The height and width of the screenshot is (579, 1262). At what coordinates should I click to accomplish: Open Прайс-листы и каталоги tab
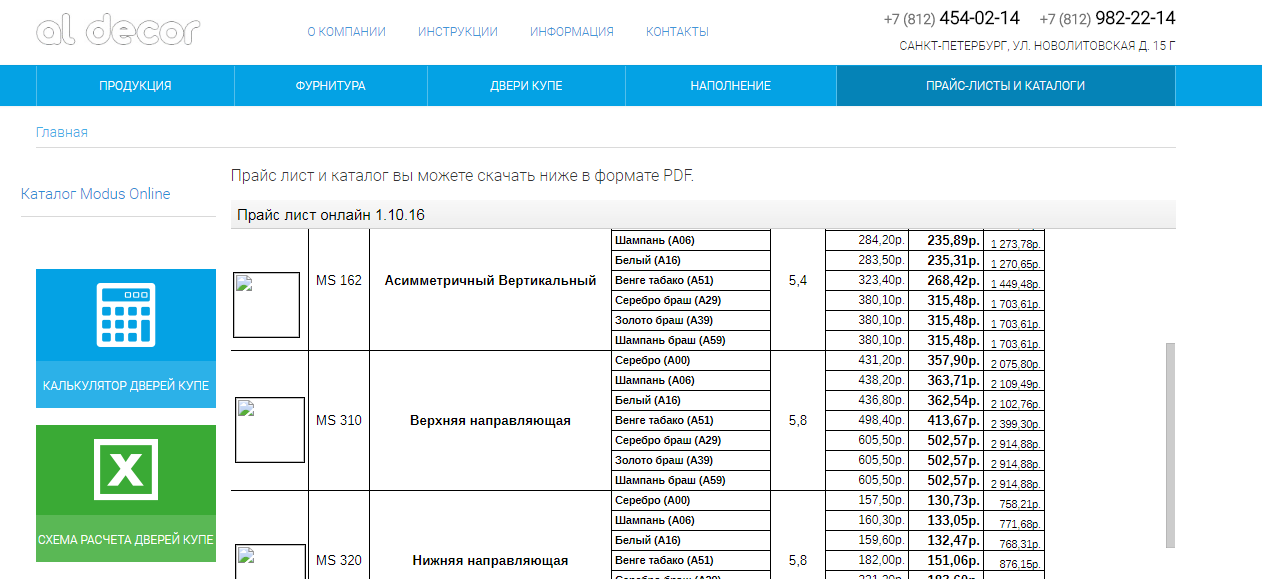point(1005,86)
